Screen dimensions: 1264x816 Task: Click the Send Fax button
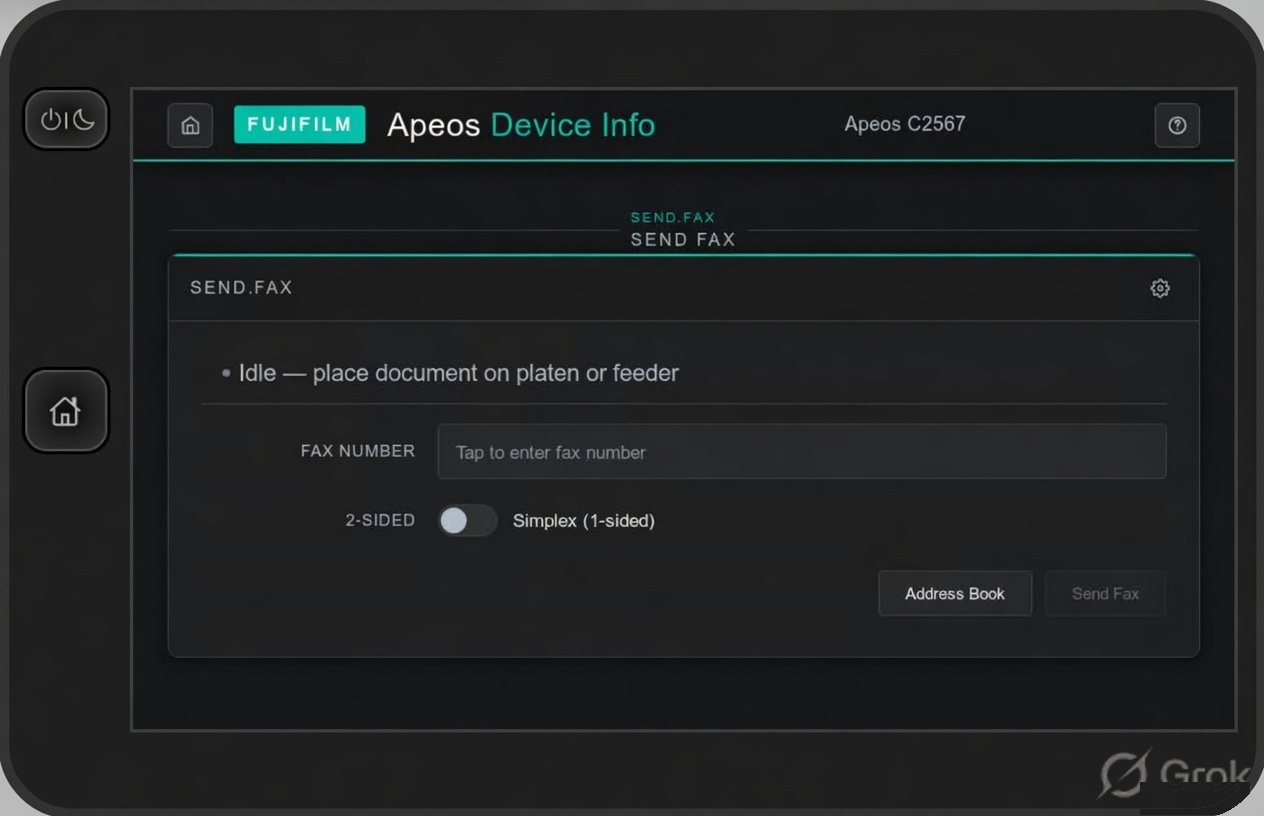(1105, 593)
